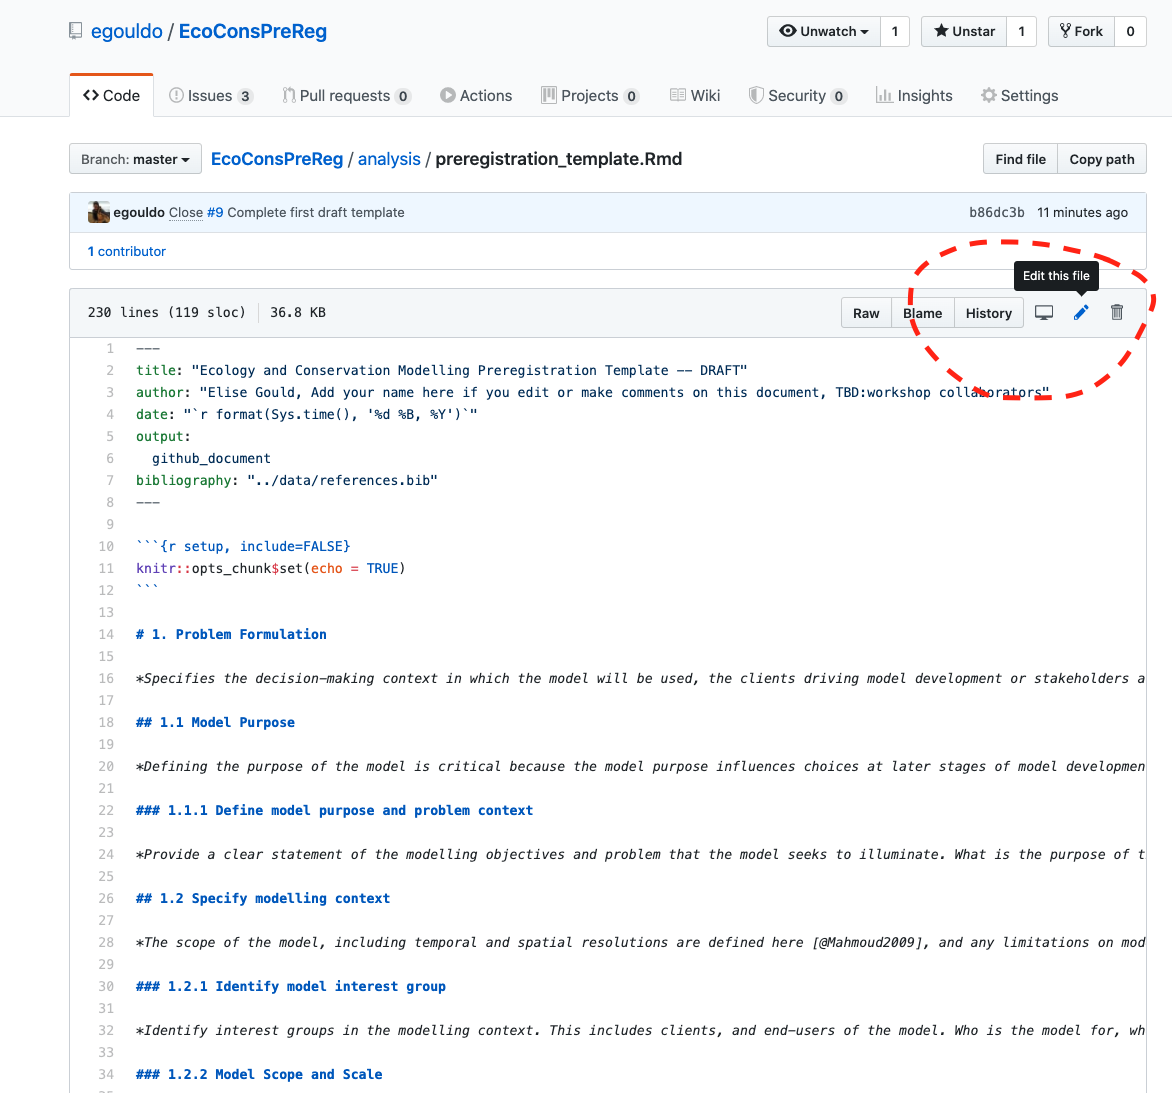Open the Wiki tab

pos(695,96)
